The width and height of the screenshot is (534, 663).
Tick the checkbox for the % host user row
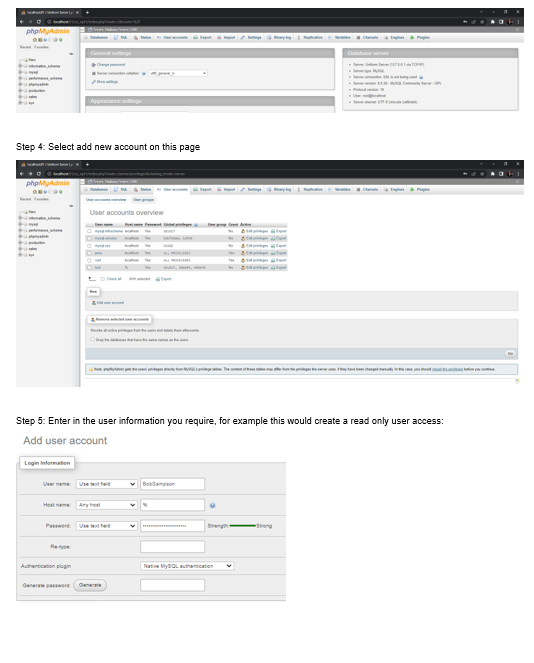(89, 267)
